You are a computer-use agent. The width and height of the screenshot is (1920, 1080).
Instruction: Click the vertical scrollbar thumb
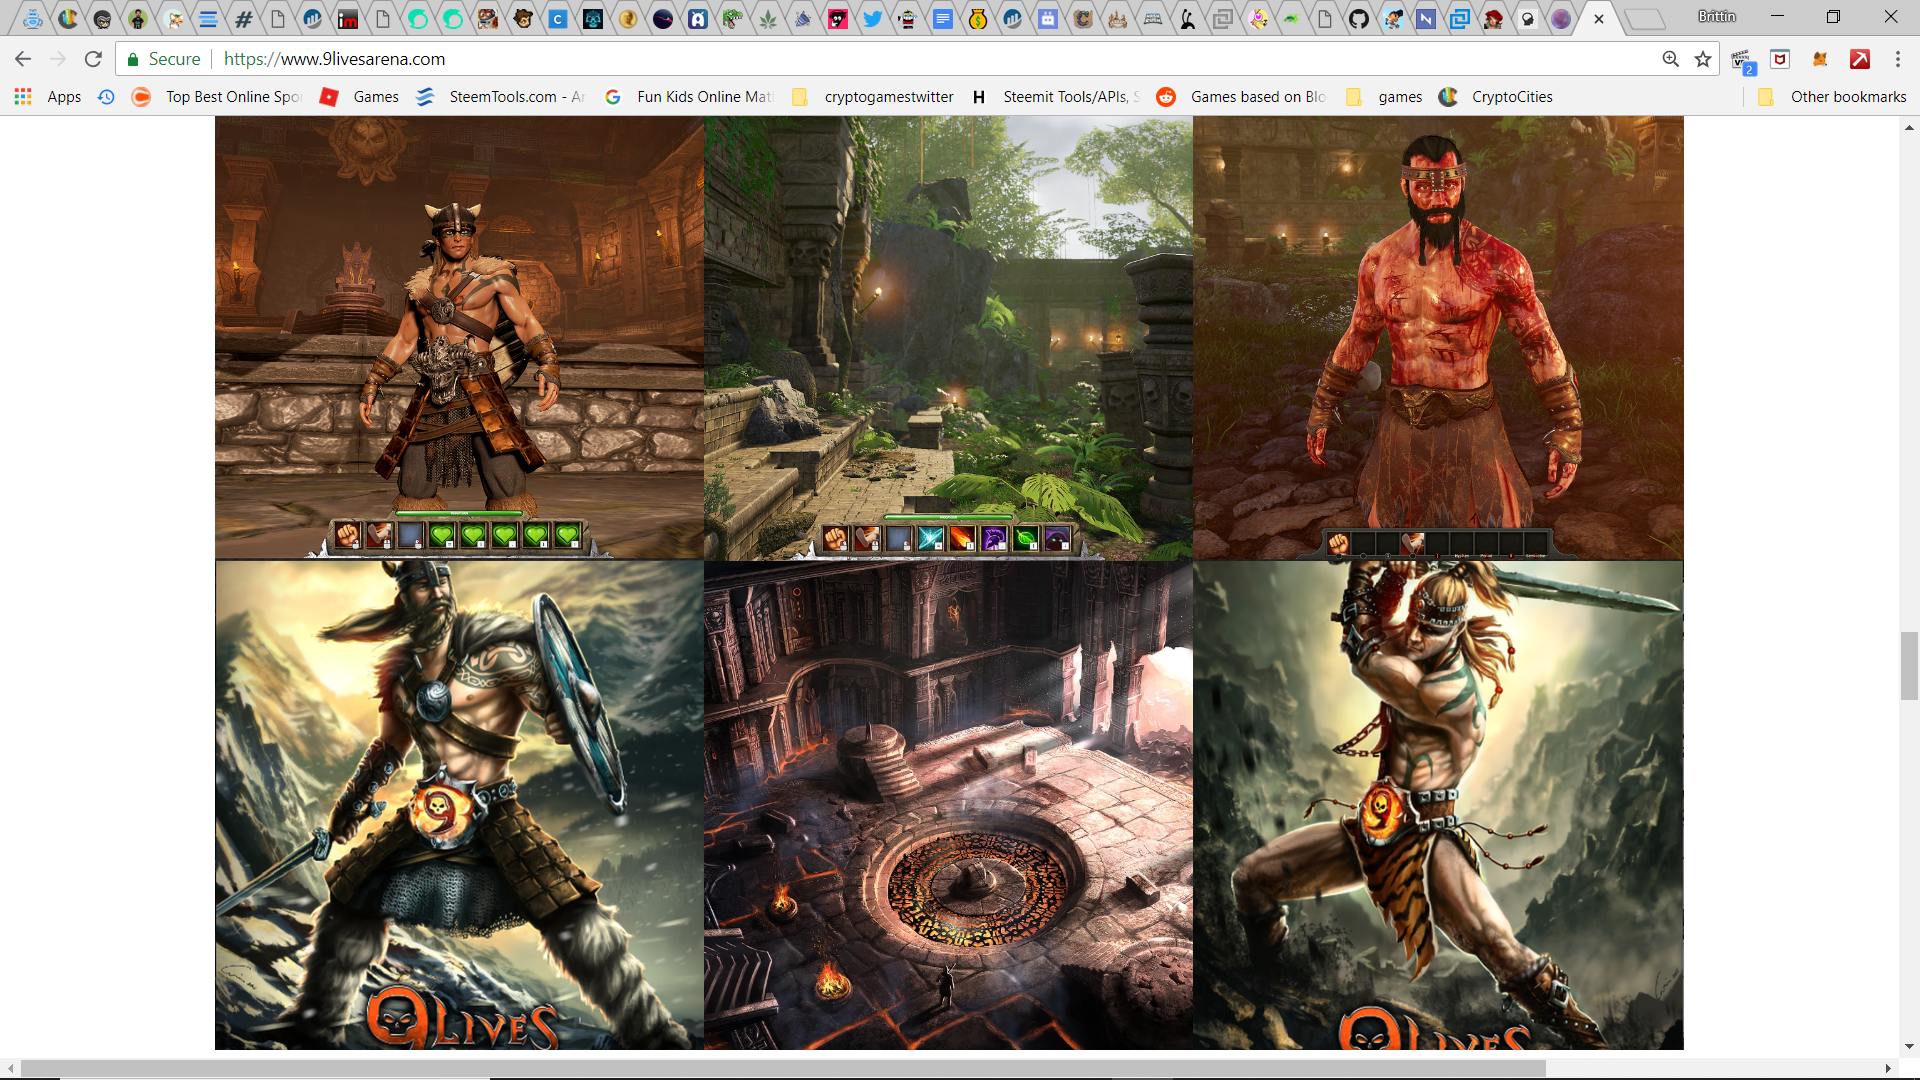(1909, 665)
